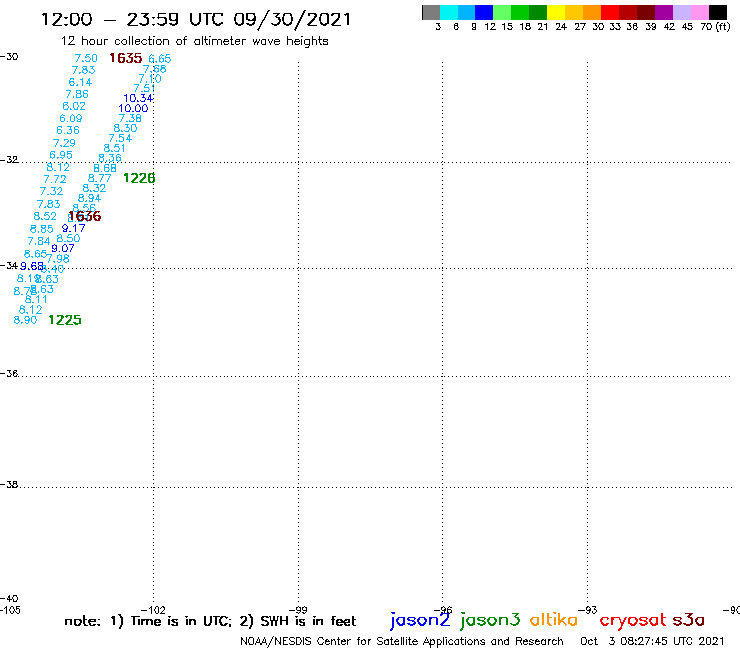Click the -93 longitude axis label
The width and height of the screenshot is (740, 650).
[588, 610]
